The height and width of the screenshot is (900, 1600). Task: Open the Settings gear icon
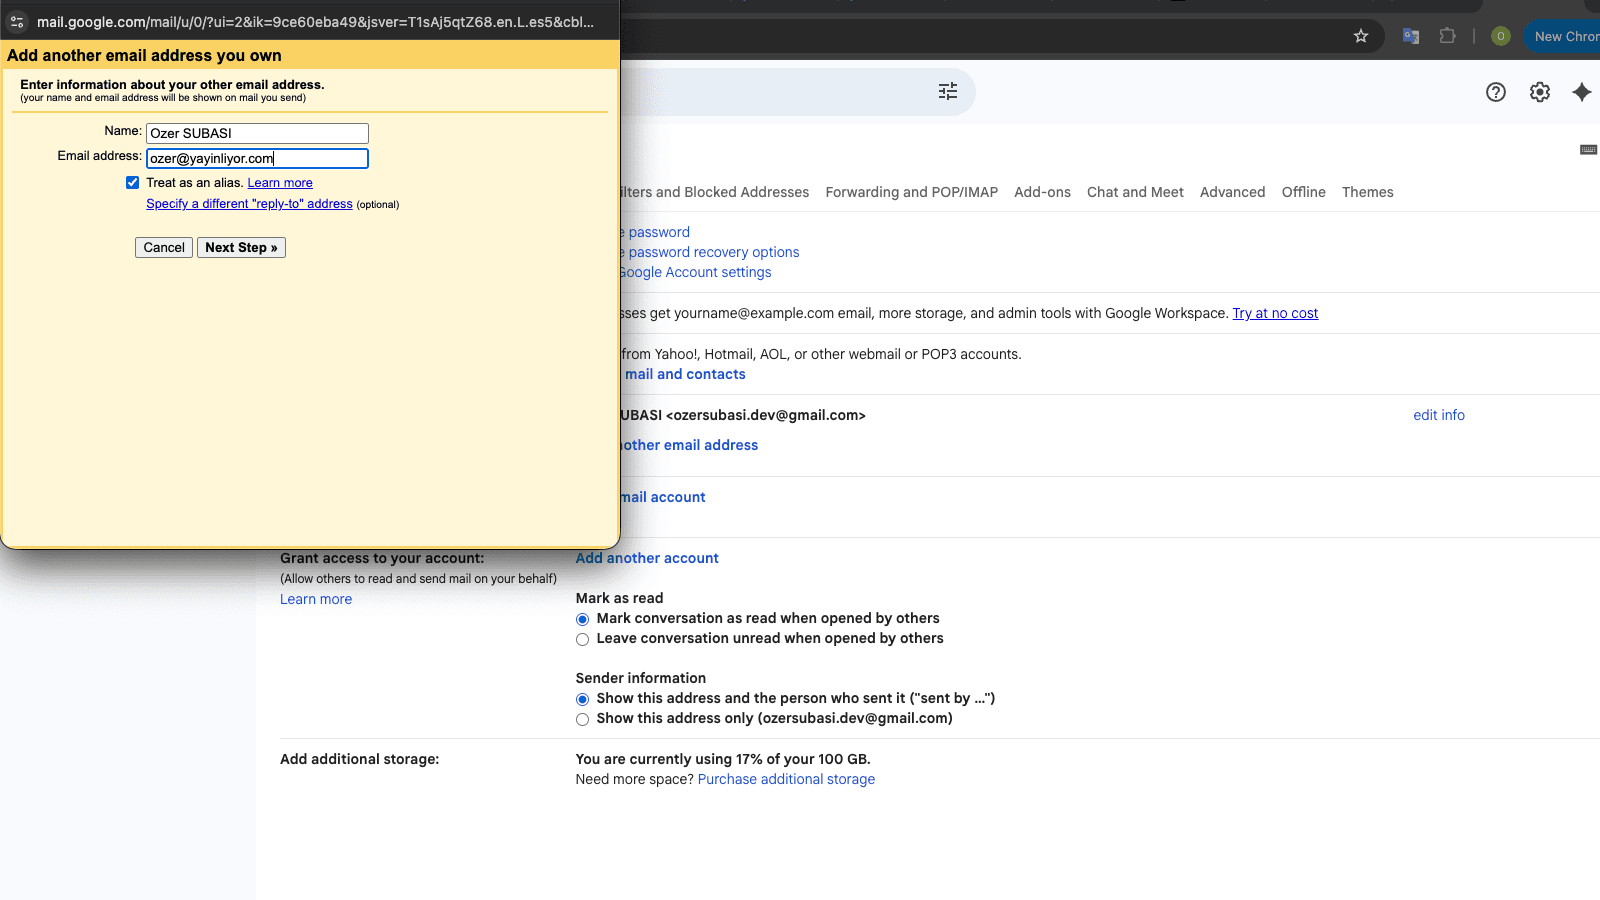click(1539, 92)
